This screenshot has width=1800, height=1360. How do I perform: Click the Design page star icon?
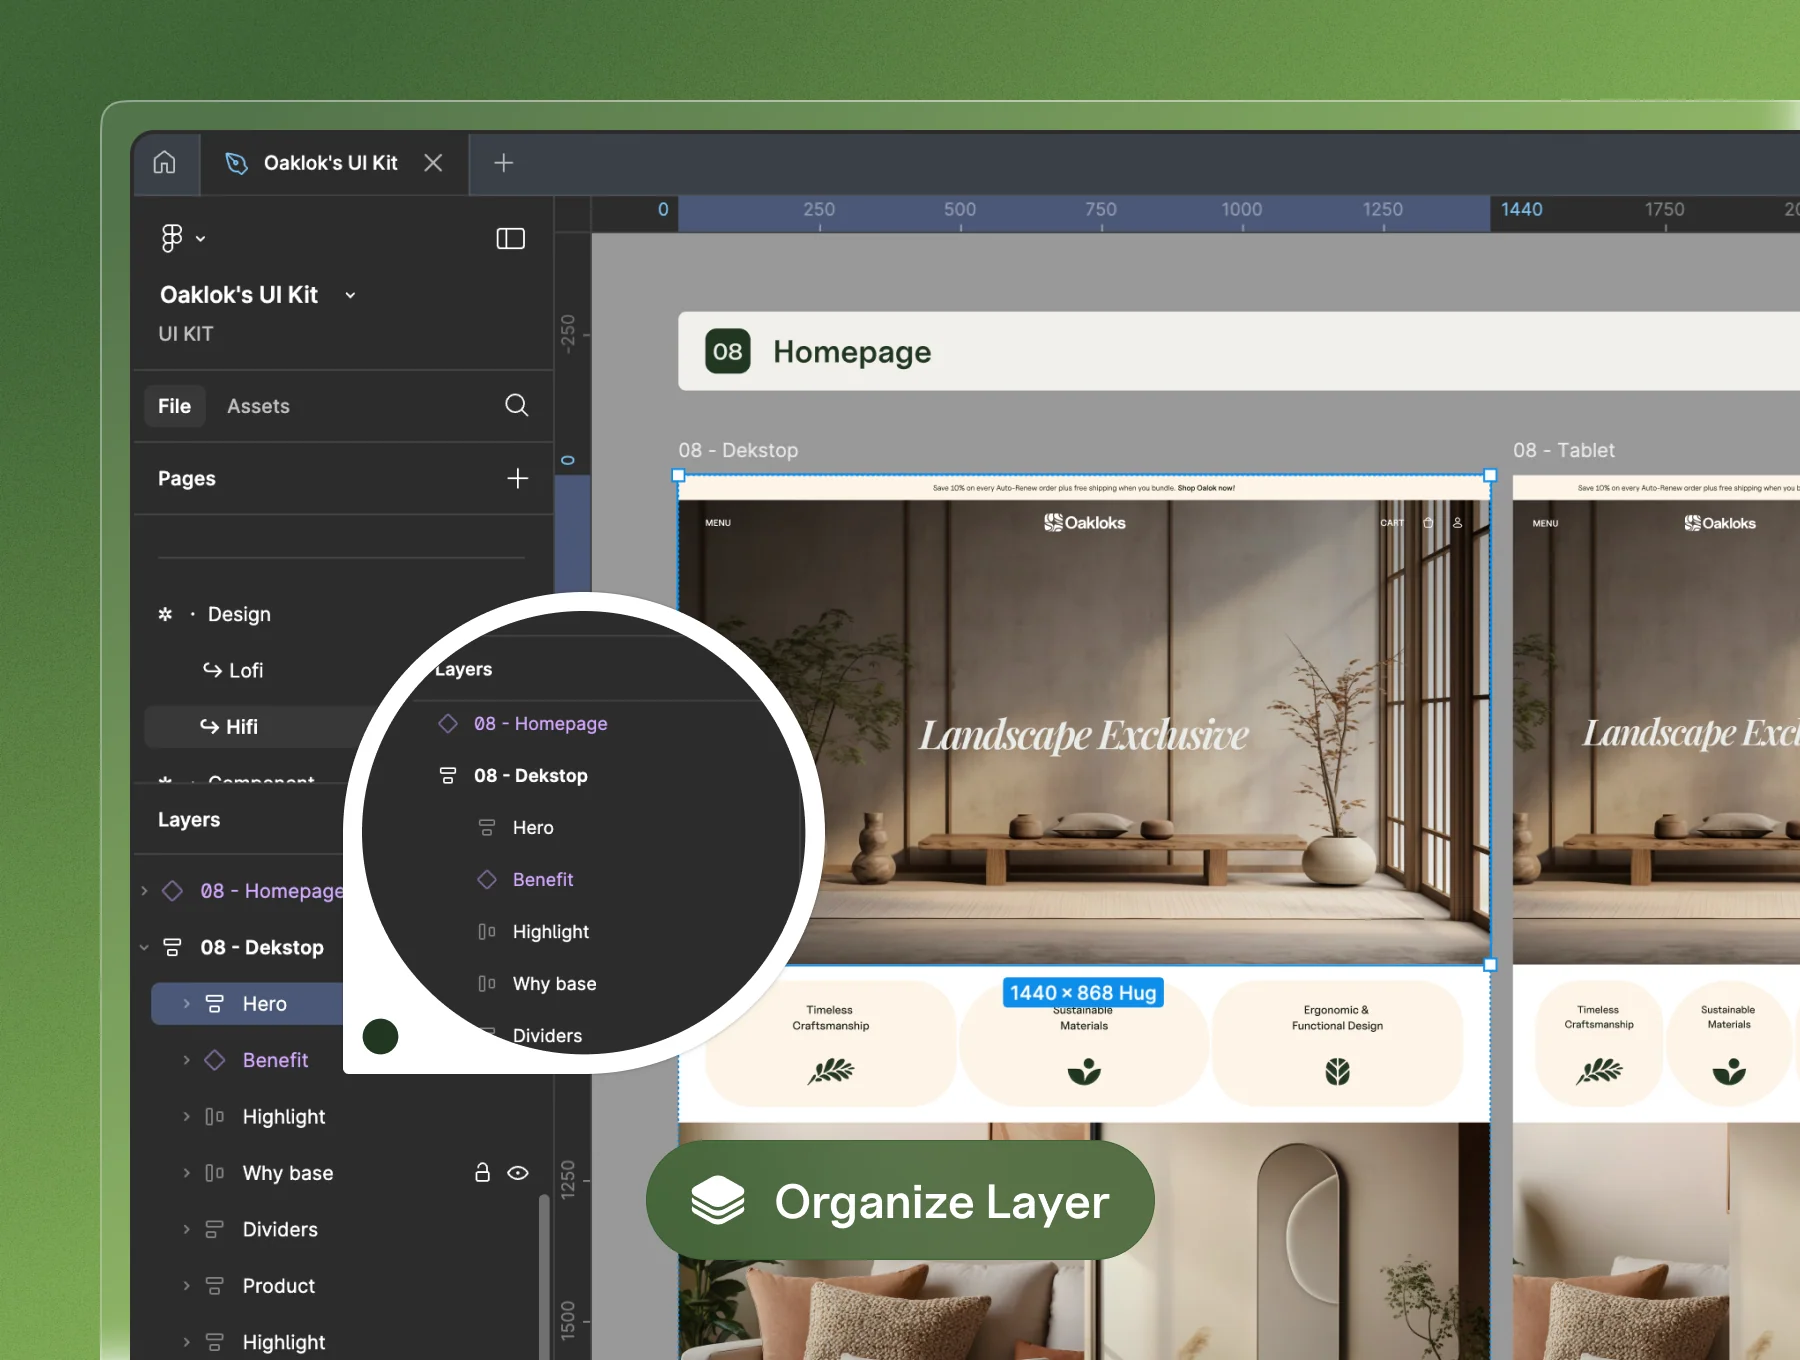165,614
